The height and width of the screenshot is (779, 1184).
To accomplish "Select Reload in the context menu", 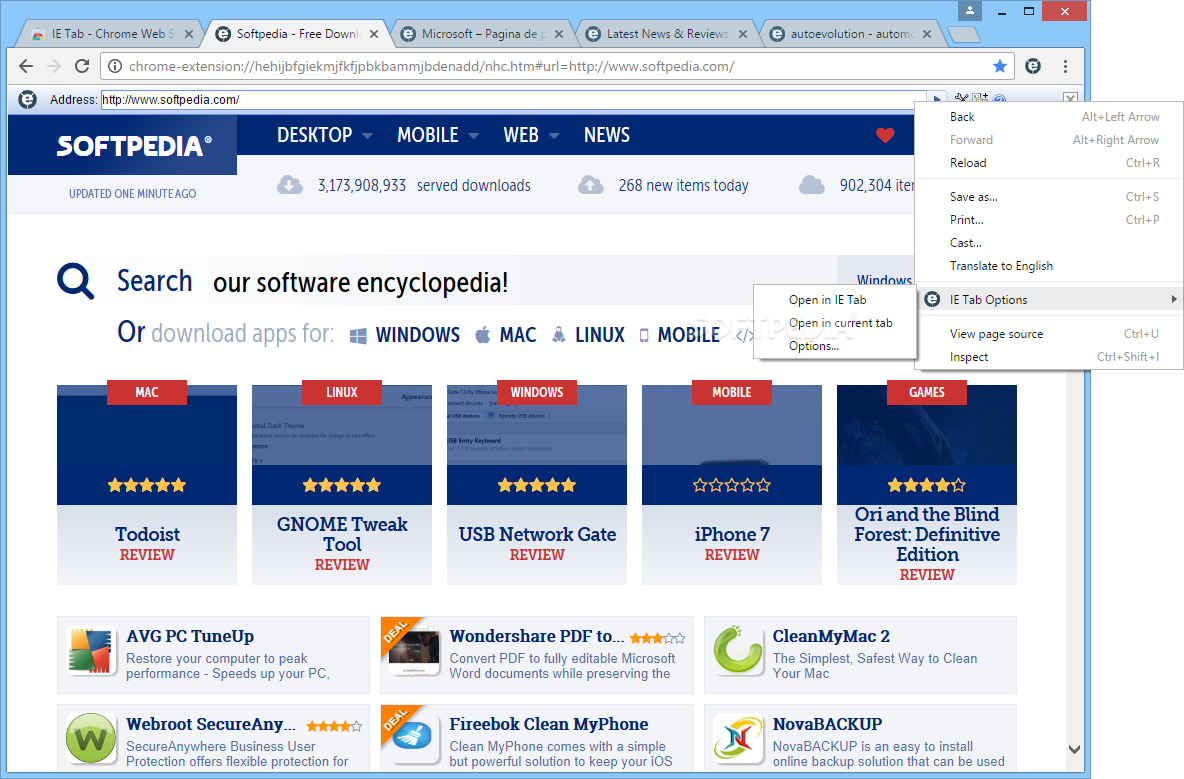I will coord(1049,162).
